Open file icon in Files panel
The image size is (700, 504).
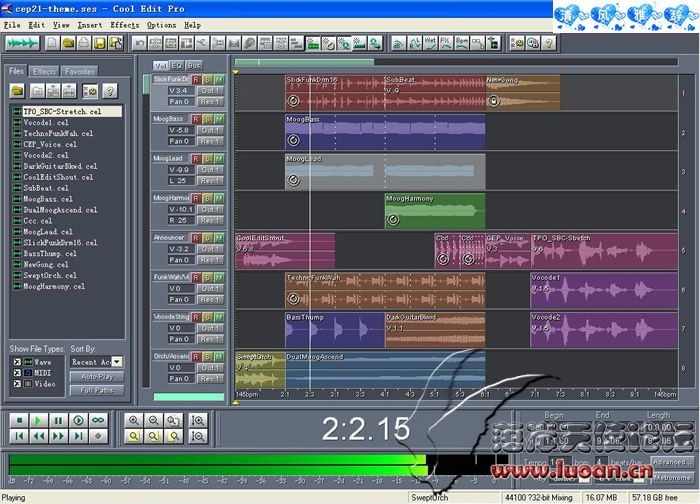click(x=17, y=91)
